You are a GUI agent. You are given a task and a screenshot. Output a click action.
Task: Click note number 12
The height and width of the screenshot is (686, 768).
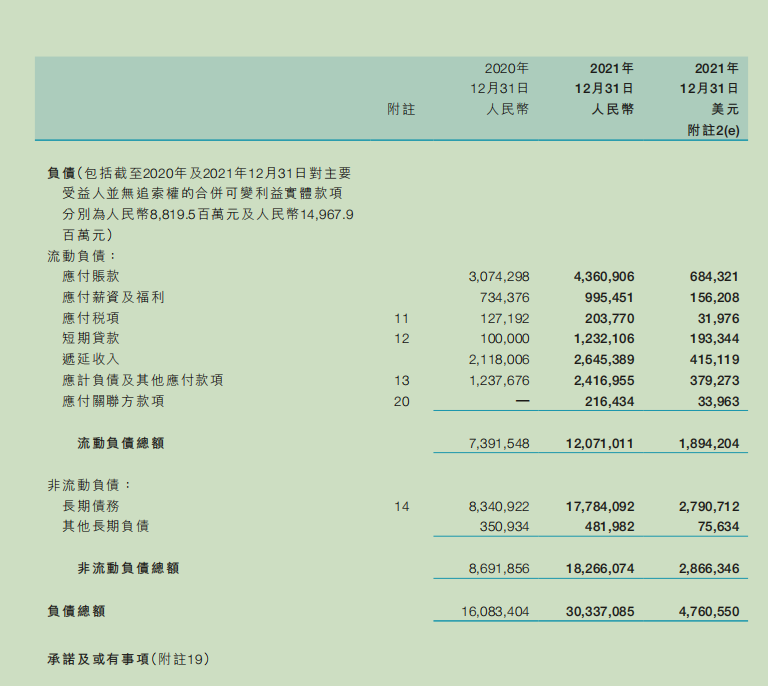pos(402,339)
